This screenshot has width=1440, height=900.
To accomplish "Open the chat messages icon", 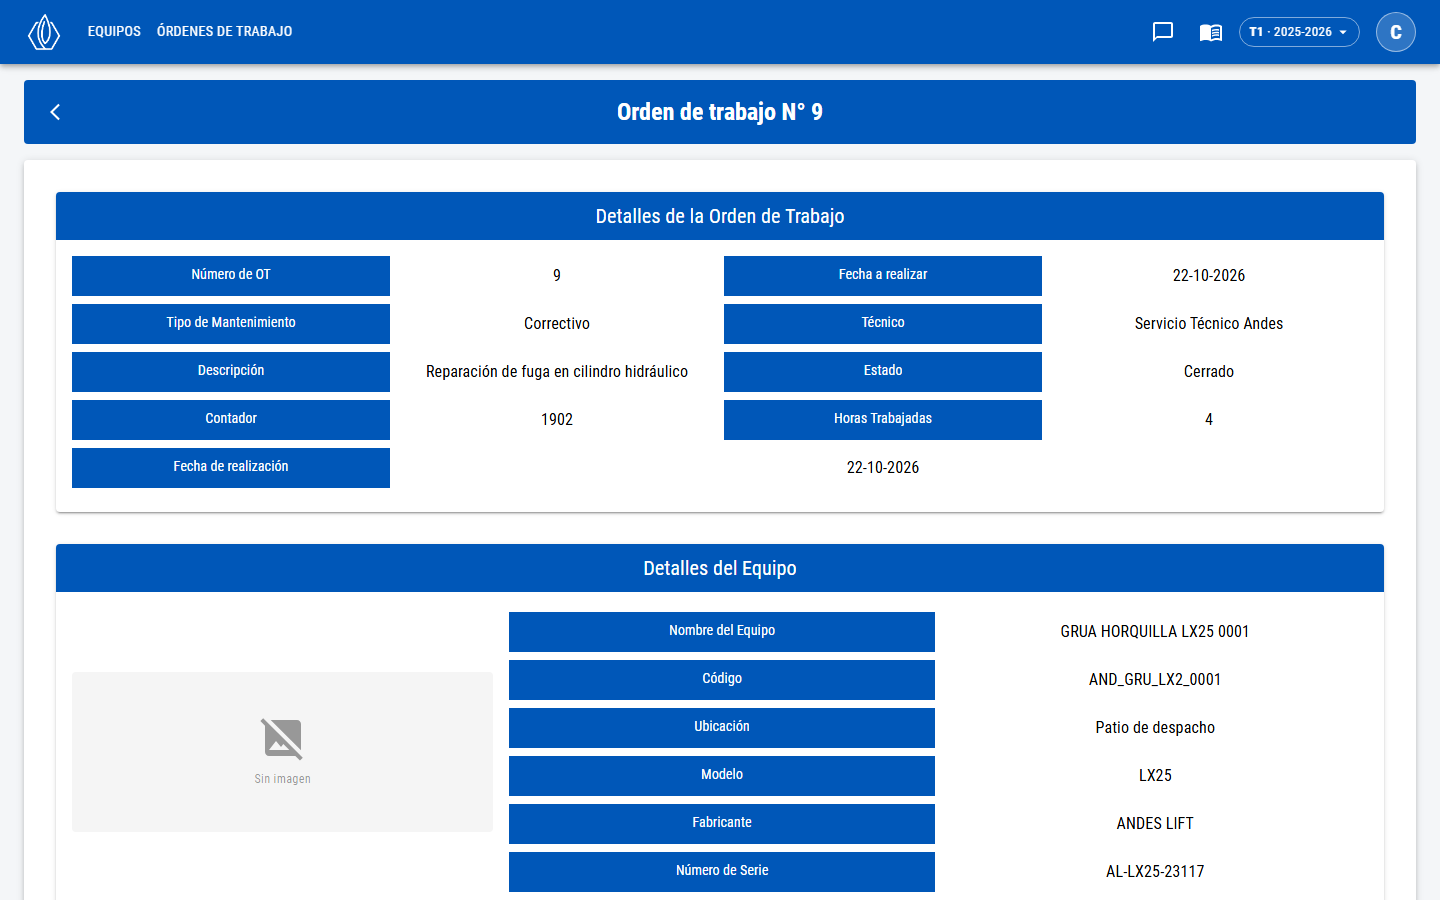I will (x=1163, y=32).
